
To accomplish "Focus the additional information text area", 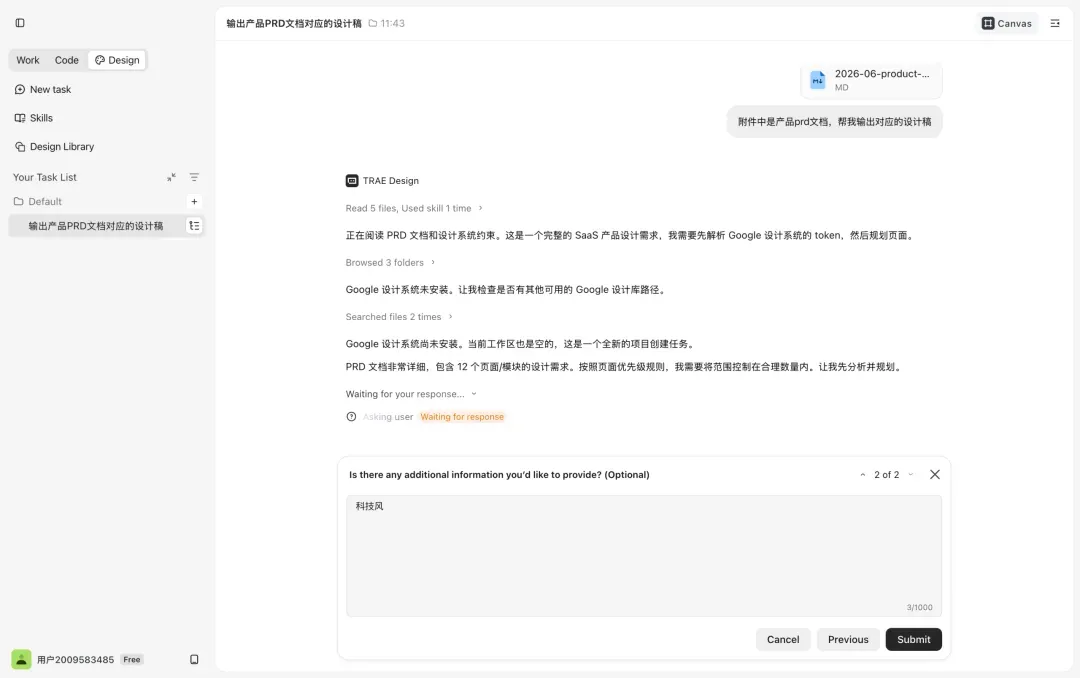I will click(643, 555).
